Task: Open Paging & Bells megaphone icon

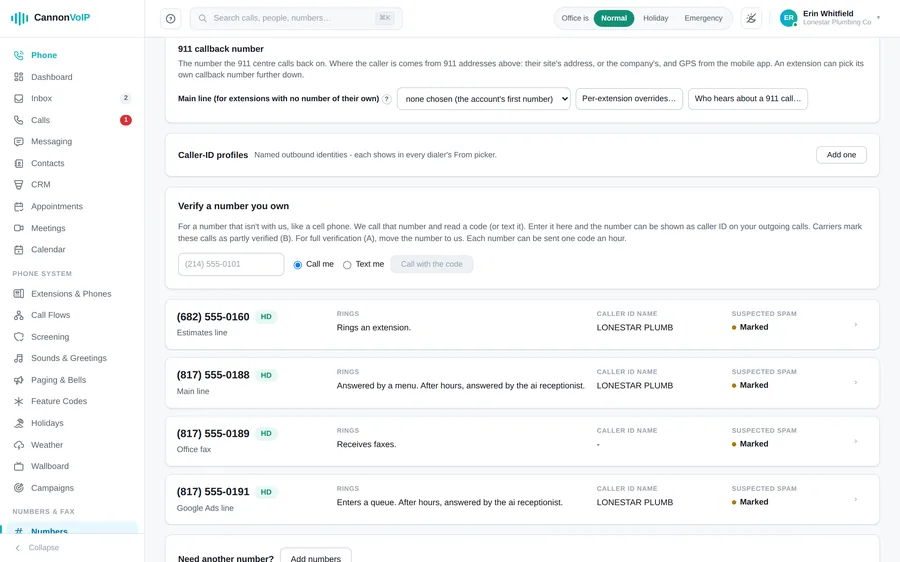Action: 19,380
